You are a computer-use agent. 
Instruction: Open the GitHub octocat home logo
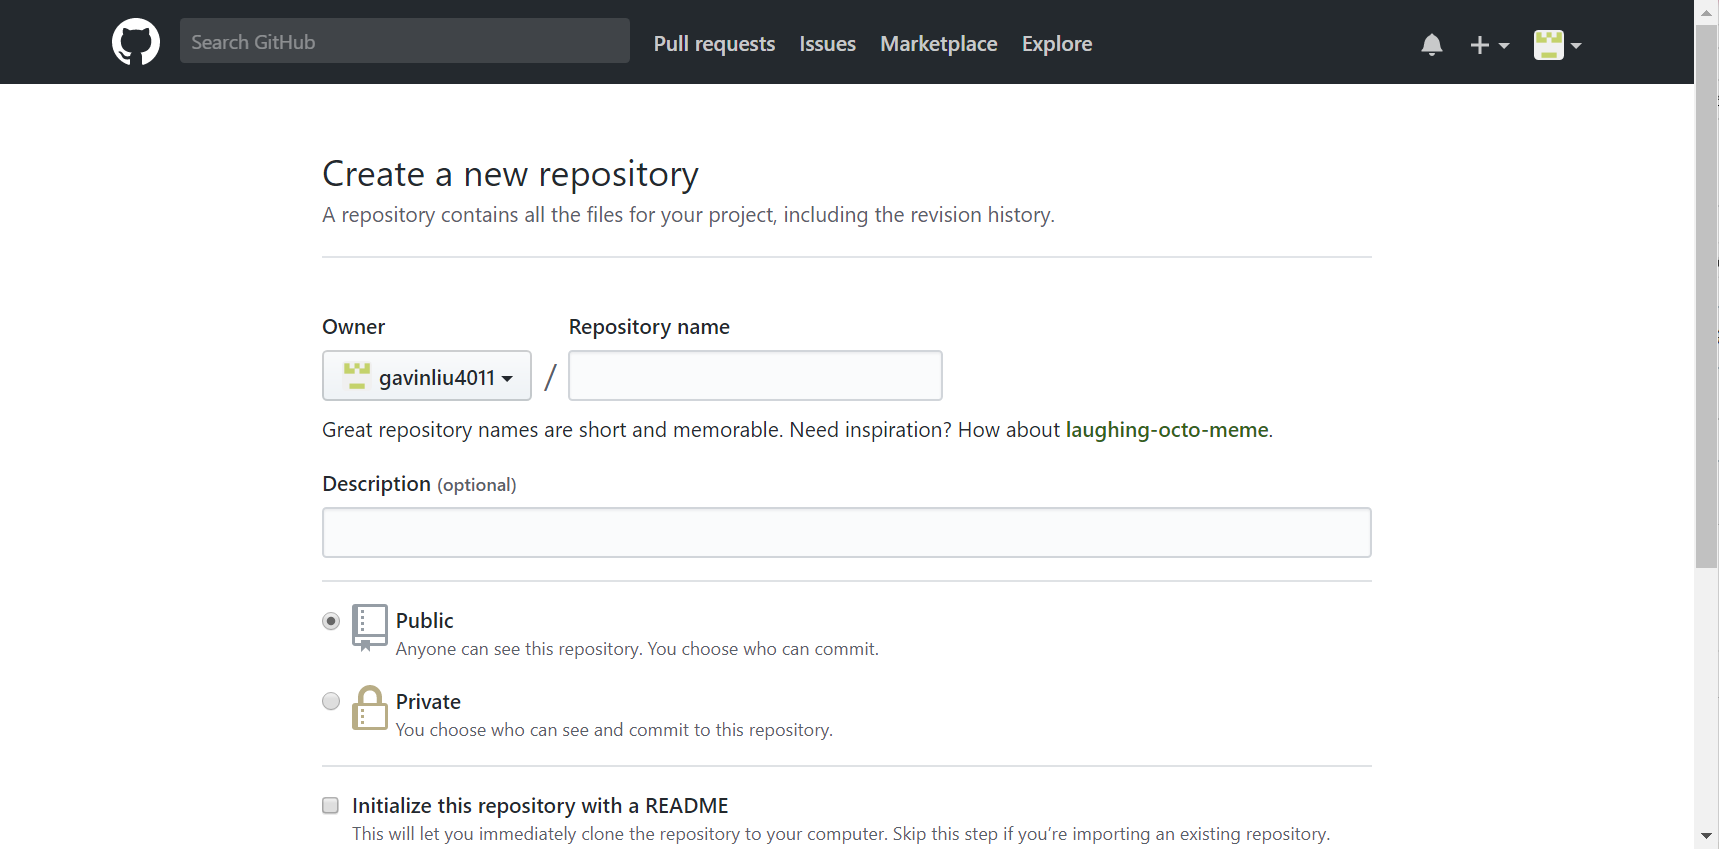click(136, 42)
